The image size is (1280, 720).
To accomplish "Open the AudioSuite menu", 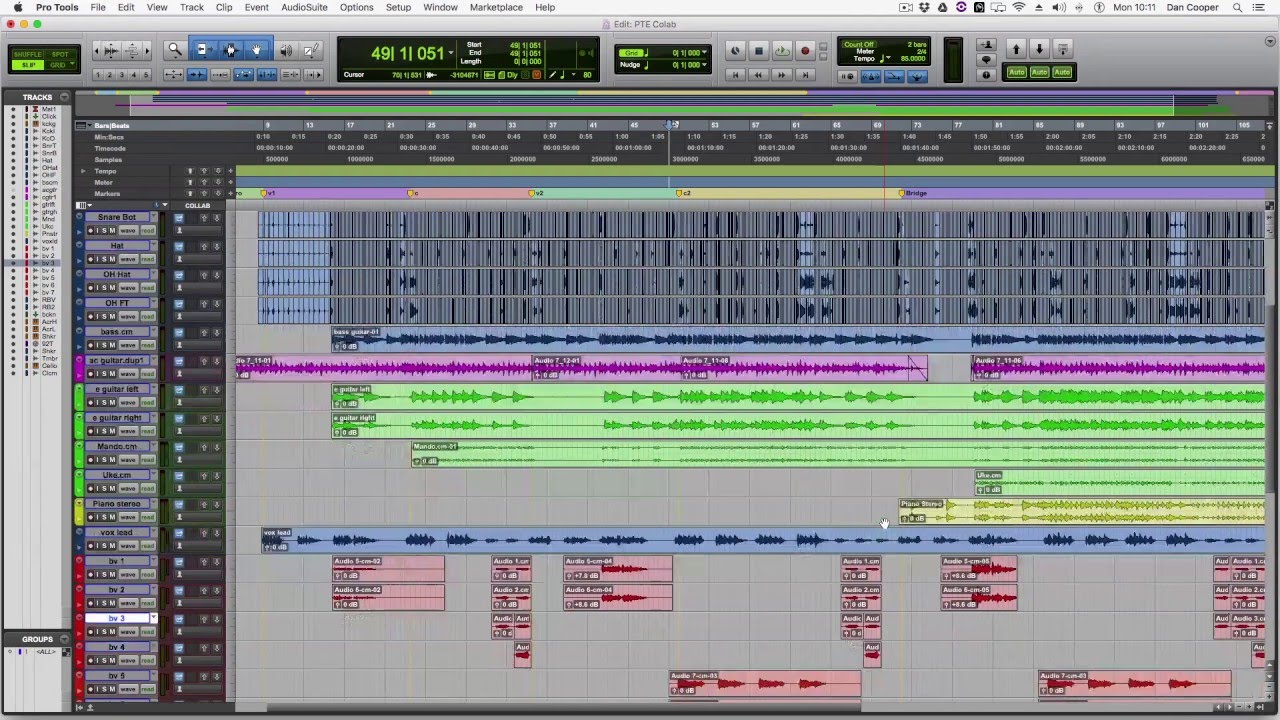I will tap(304, 7).
